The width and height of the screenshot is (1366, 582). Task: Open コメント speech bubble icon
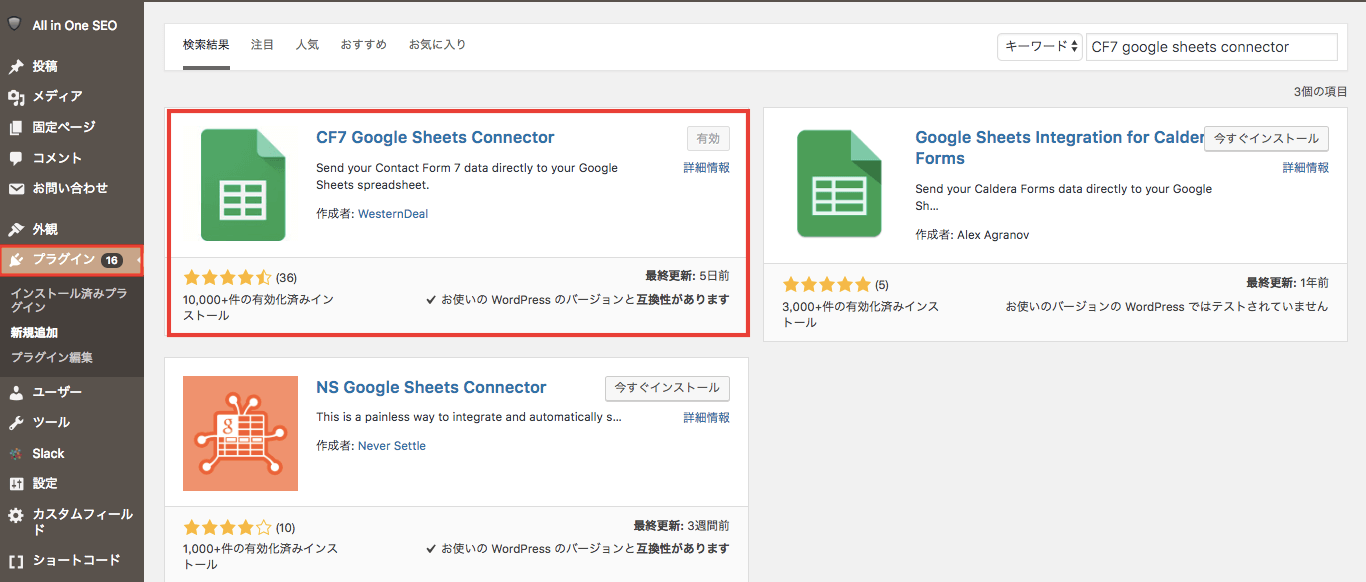pyautogui.click(x=16, y=158)
